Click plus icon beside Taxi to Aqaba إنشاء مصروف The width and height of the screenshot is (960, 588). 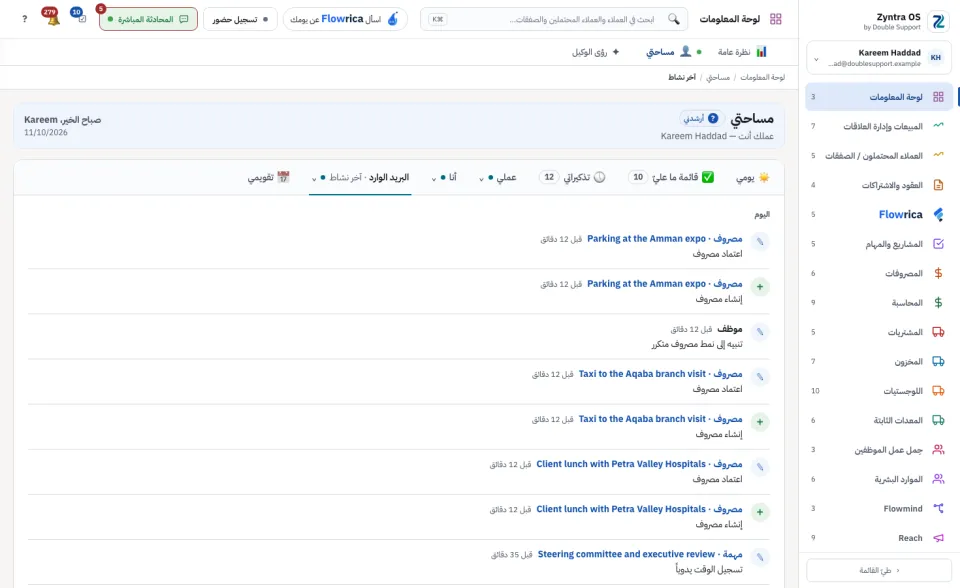(760, 421)
